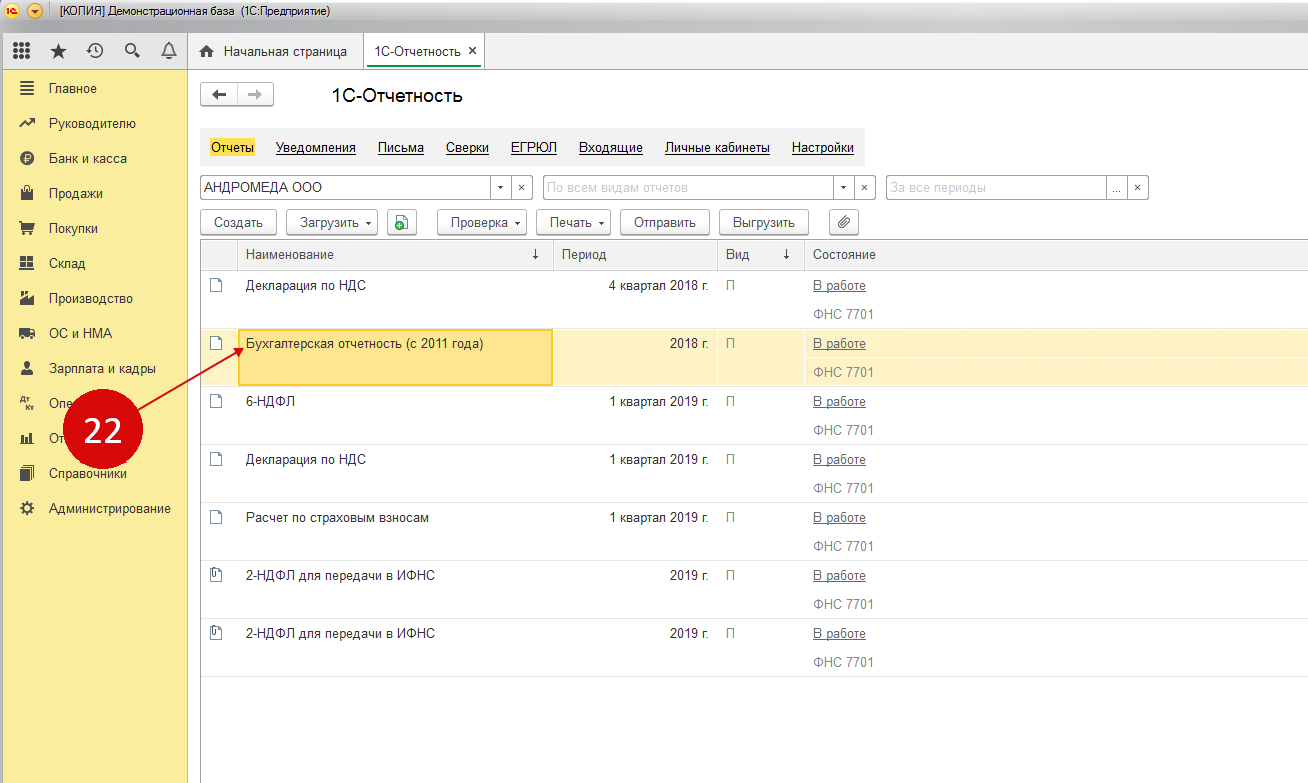This screenshot has height=783, width=1308.
Task: Expand the report type dropdown arrow
Action: [844, 188]
